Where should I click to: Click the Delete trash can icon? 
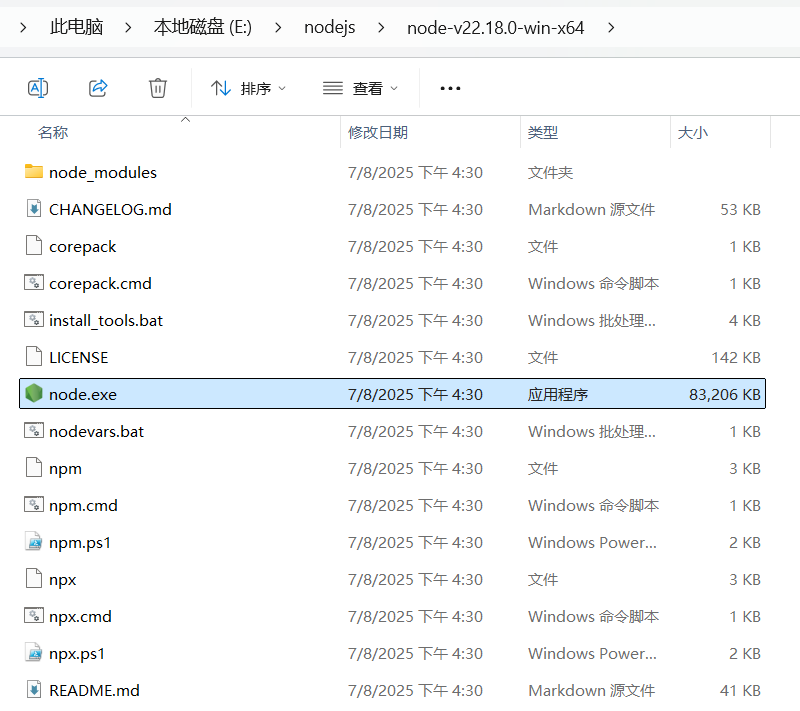tap(158, 88)
